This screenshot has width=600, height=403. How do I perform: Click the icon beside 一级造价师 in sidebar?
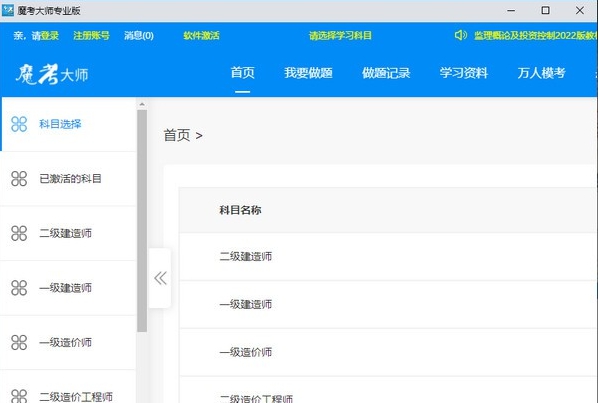[19, 342]
